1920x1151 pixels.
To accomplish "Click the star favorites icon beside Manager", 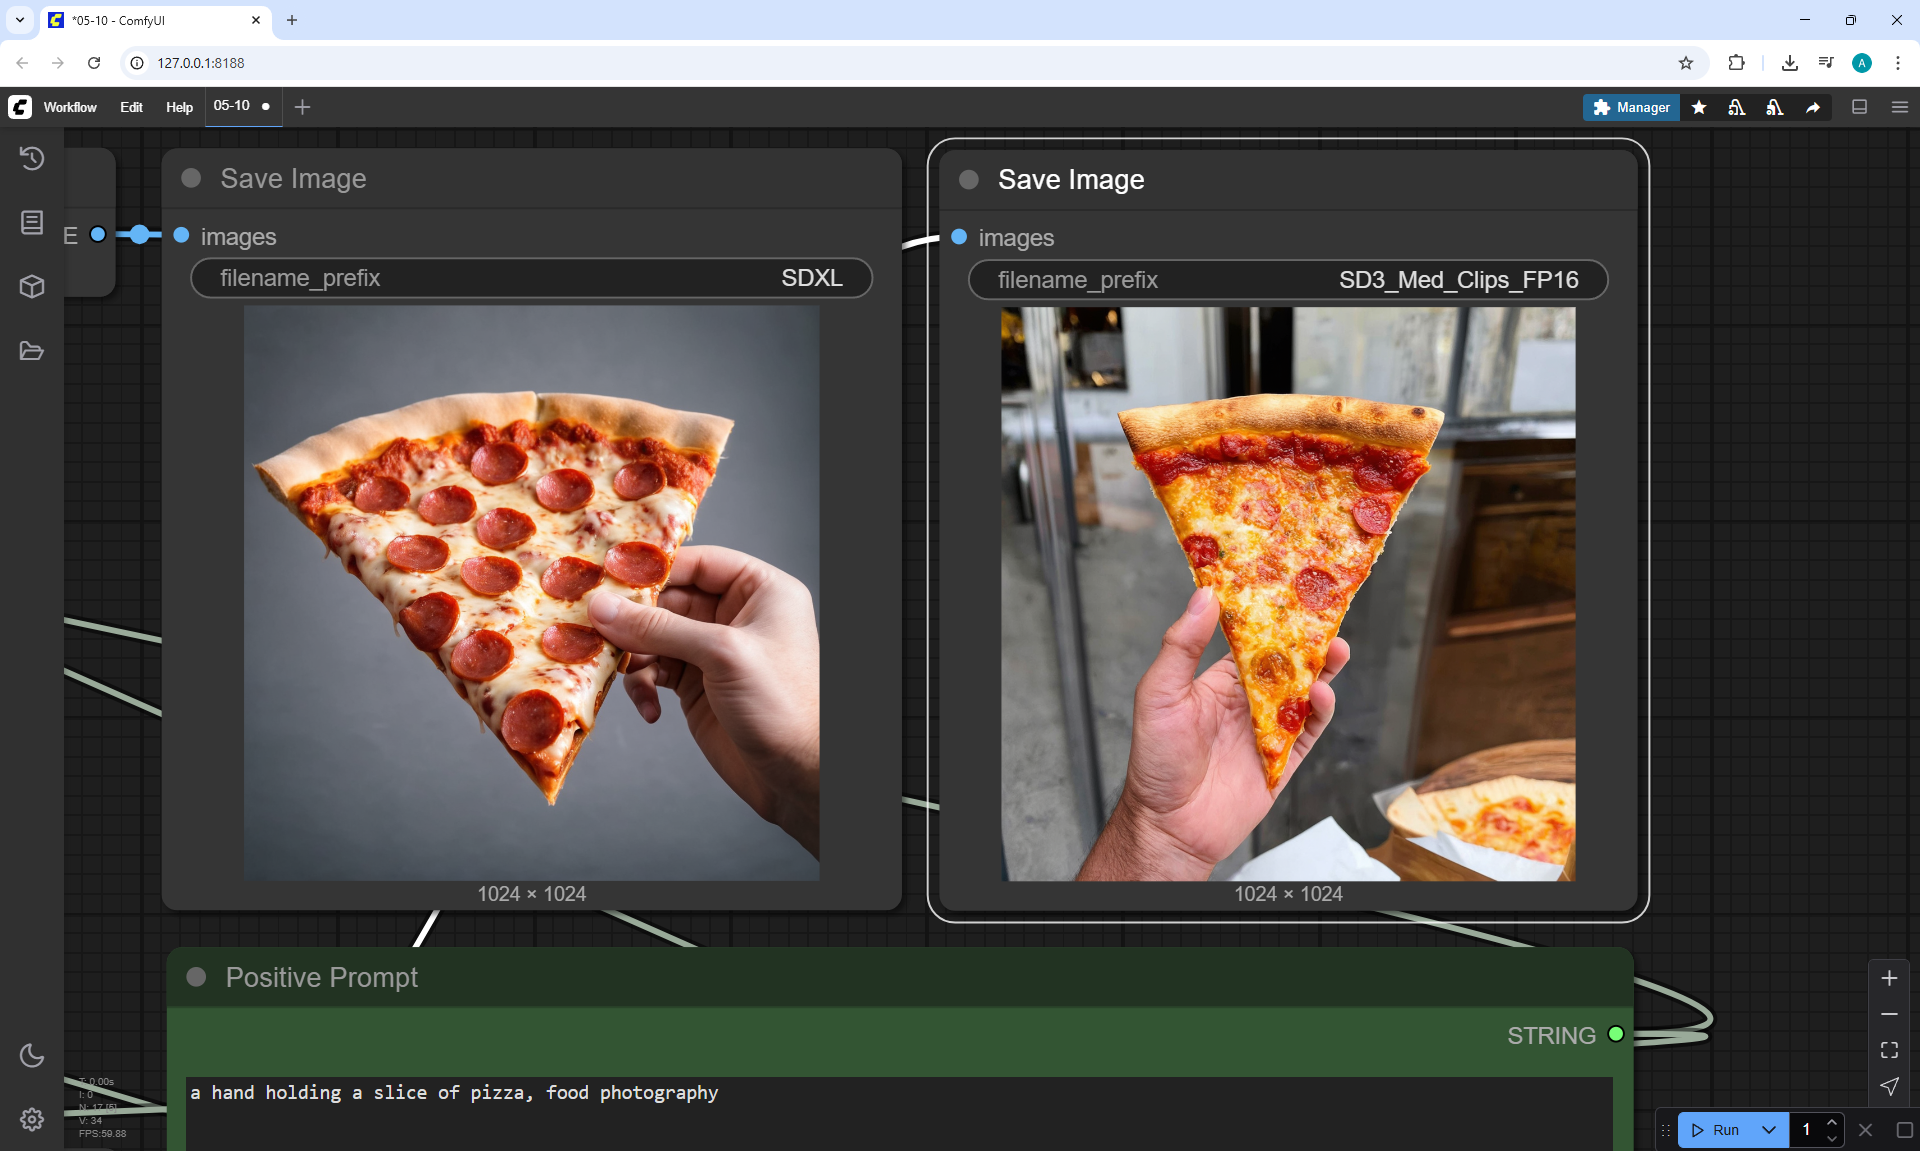I will (x=1699, y=107).
